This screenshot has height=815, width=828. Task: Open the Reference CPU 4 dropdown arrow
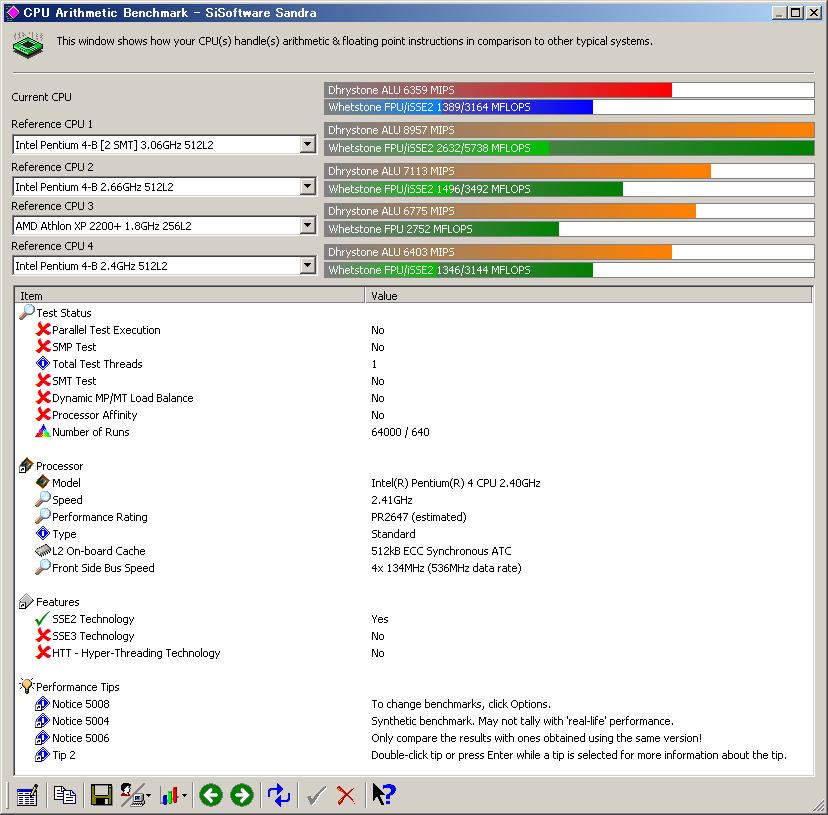(307, 265)
